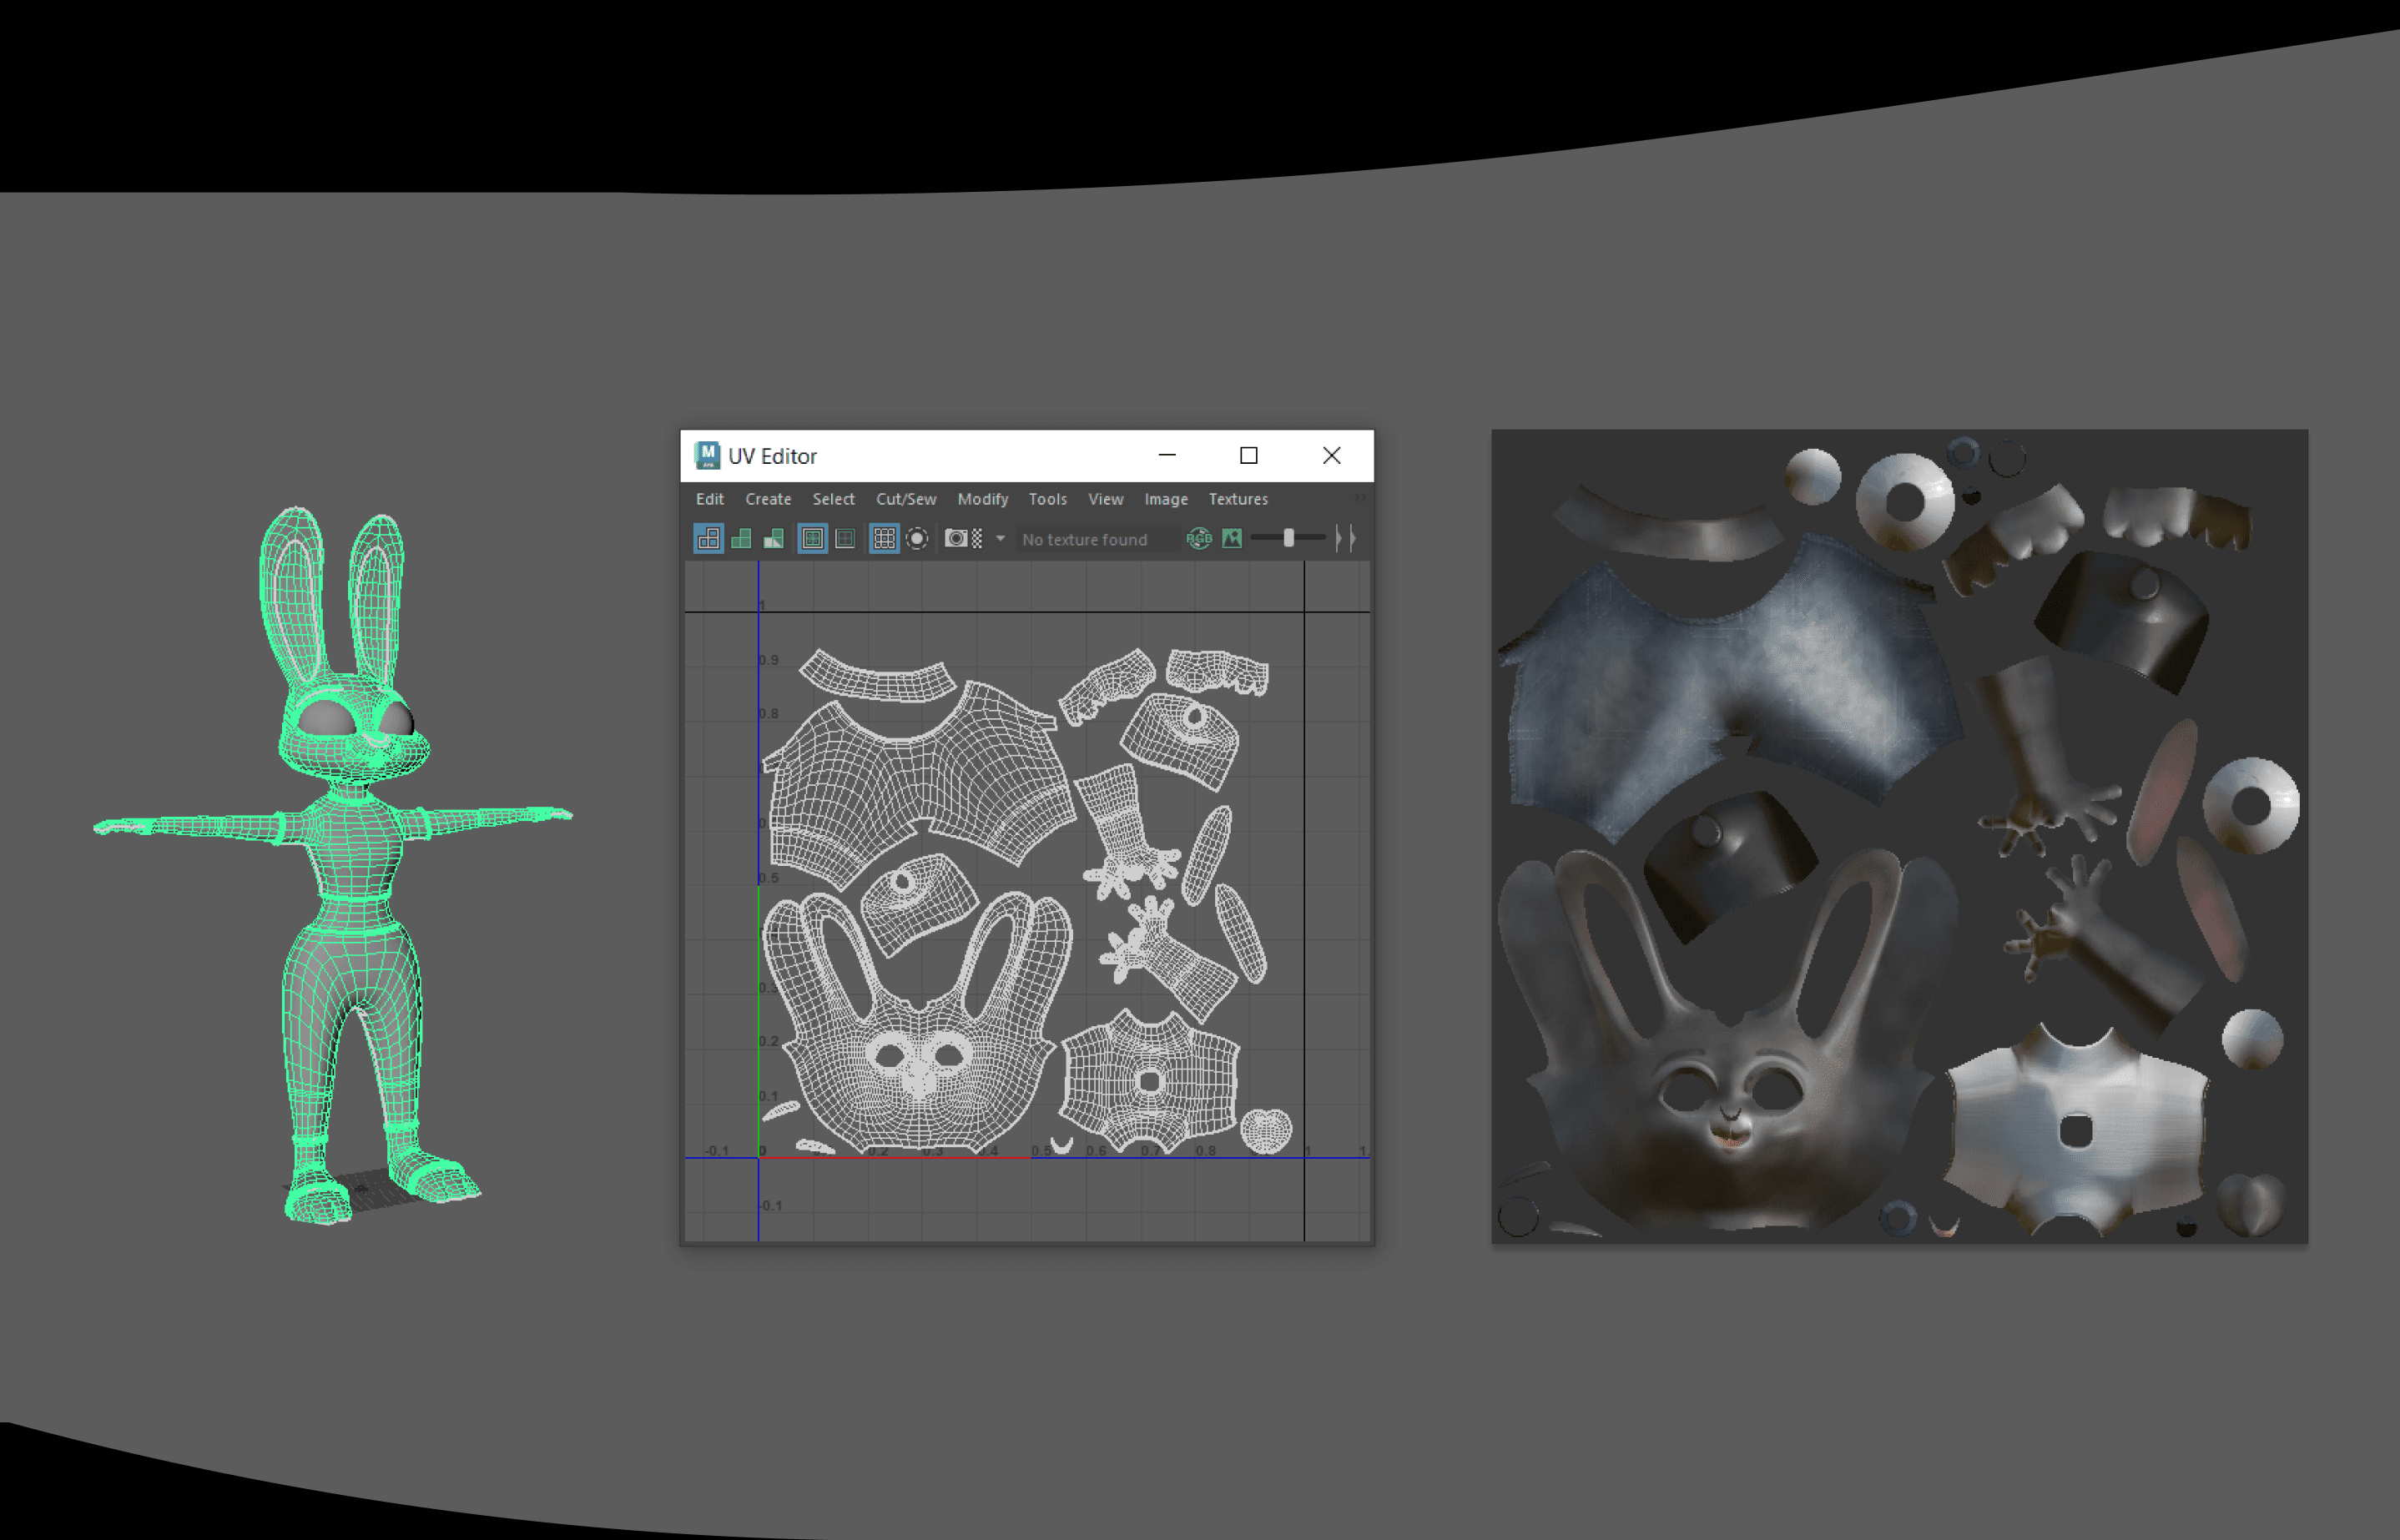
Task: Click the checker pattern icon
Action: 977,539
